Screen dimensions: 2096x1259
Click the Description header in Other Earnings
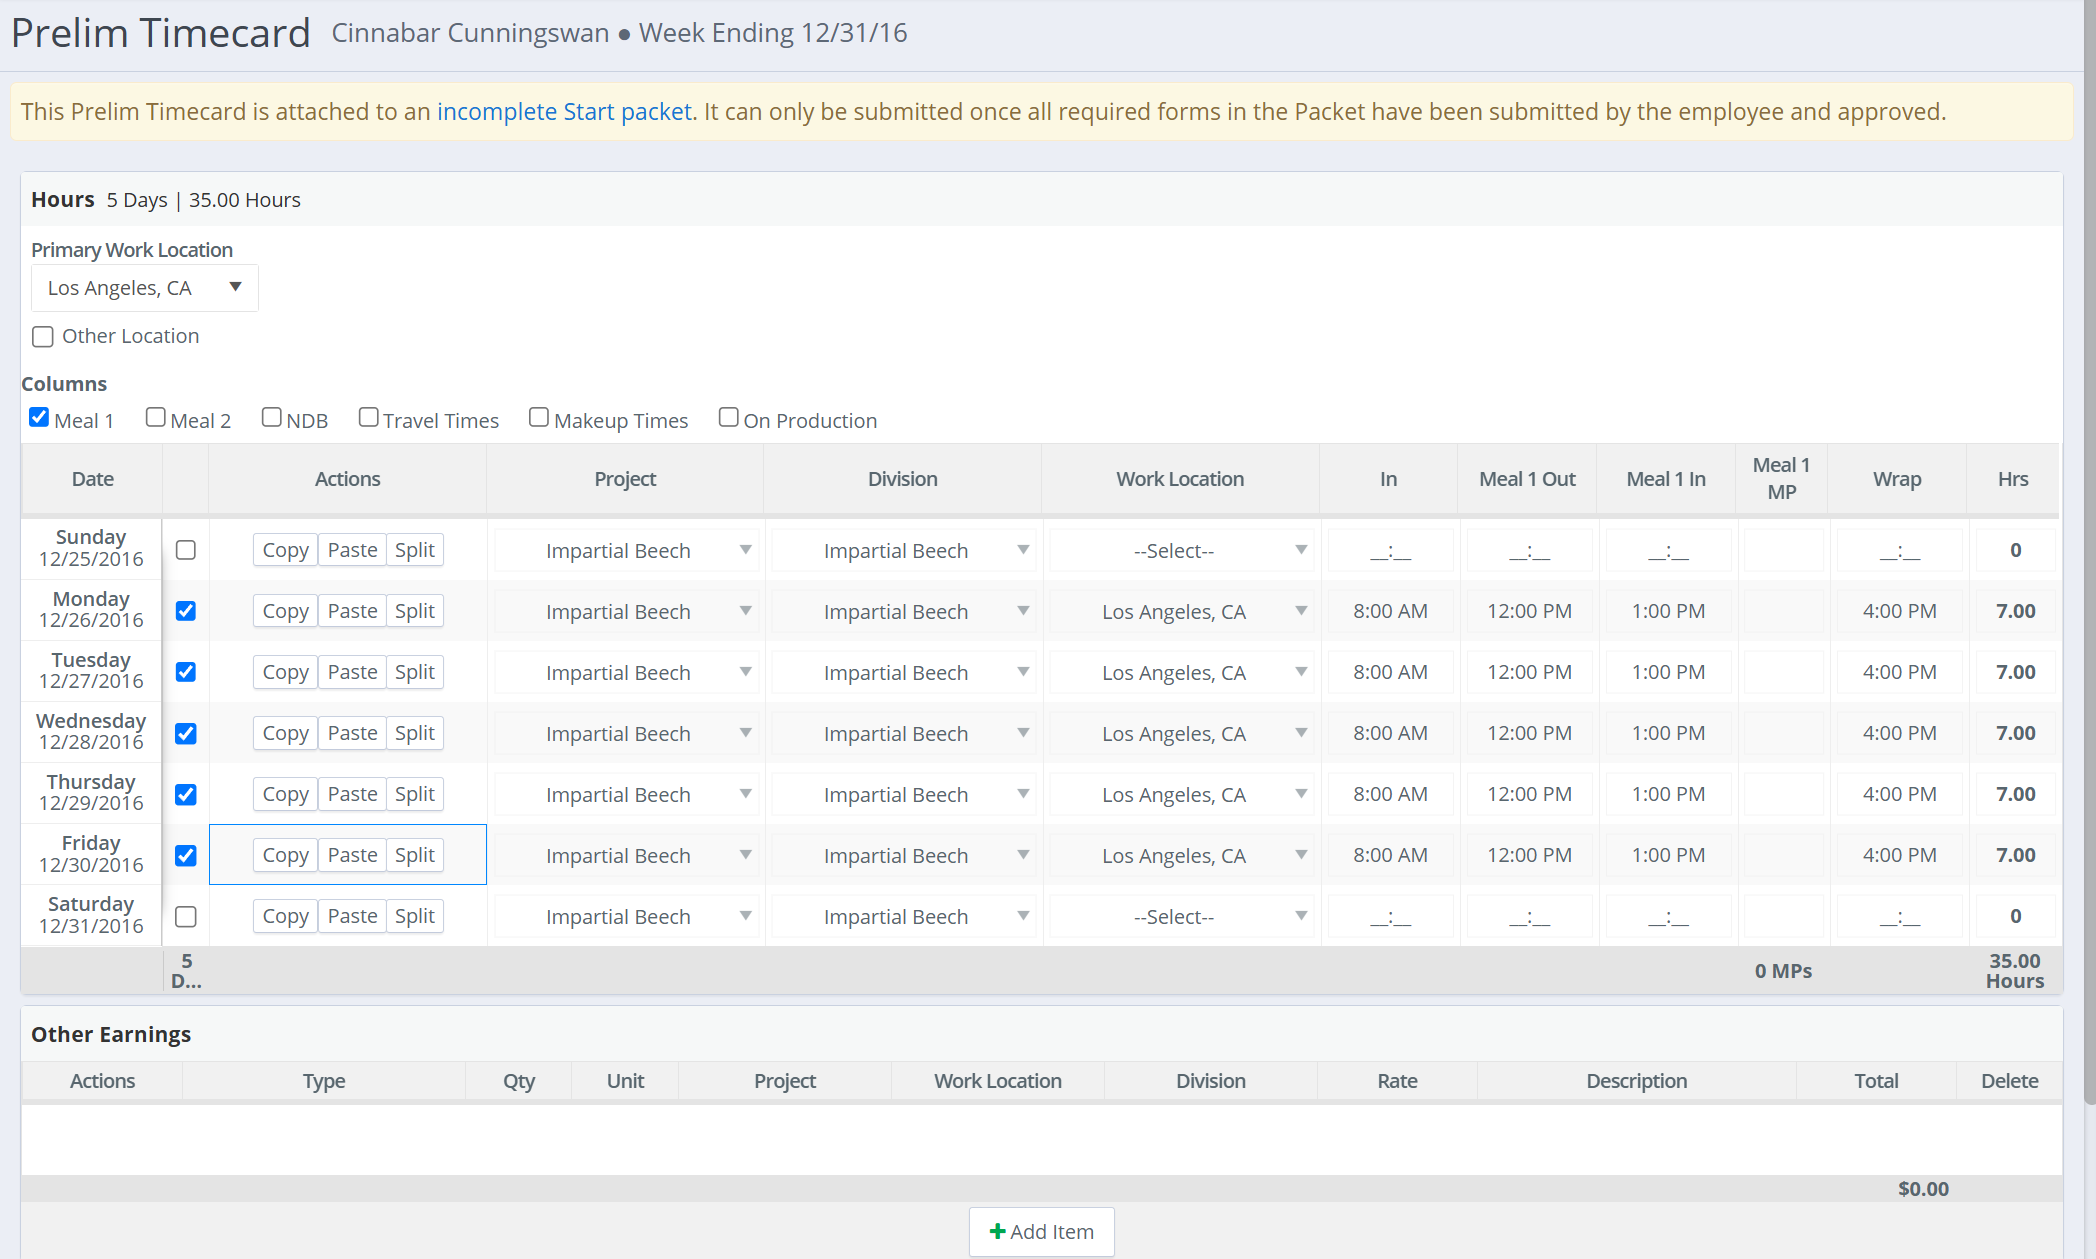(x=1636, y=1081)
